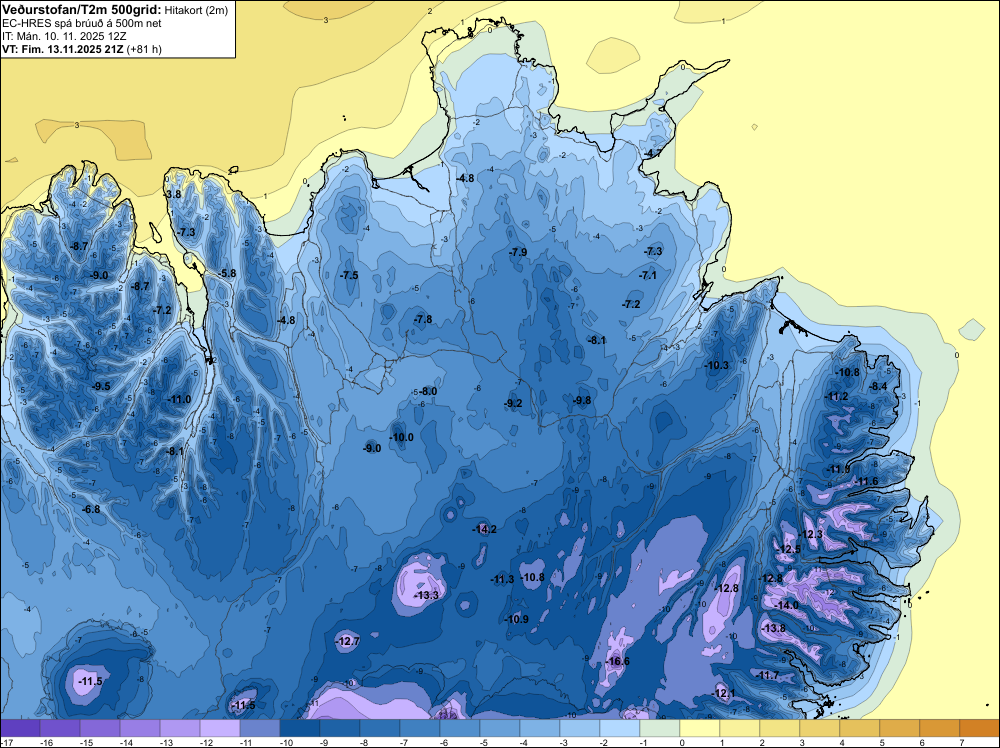The image size is (1000, 748).
Task: Click the -8.4 temperature value
Action: 879,386
